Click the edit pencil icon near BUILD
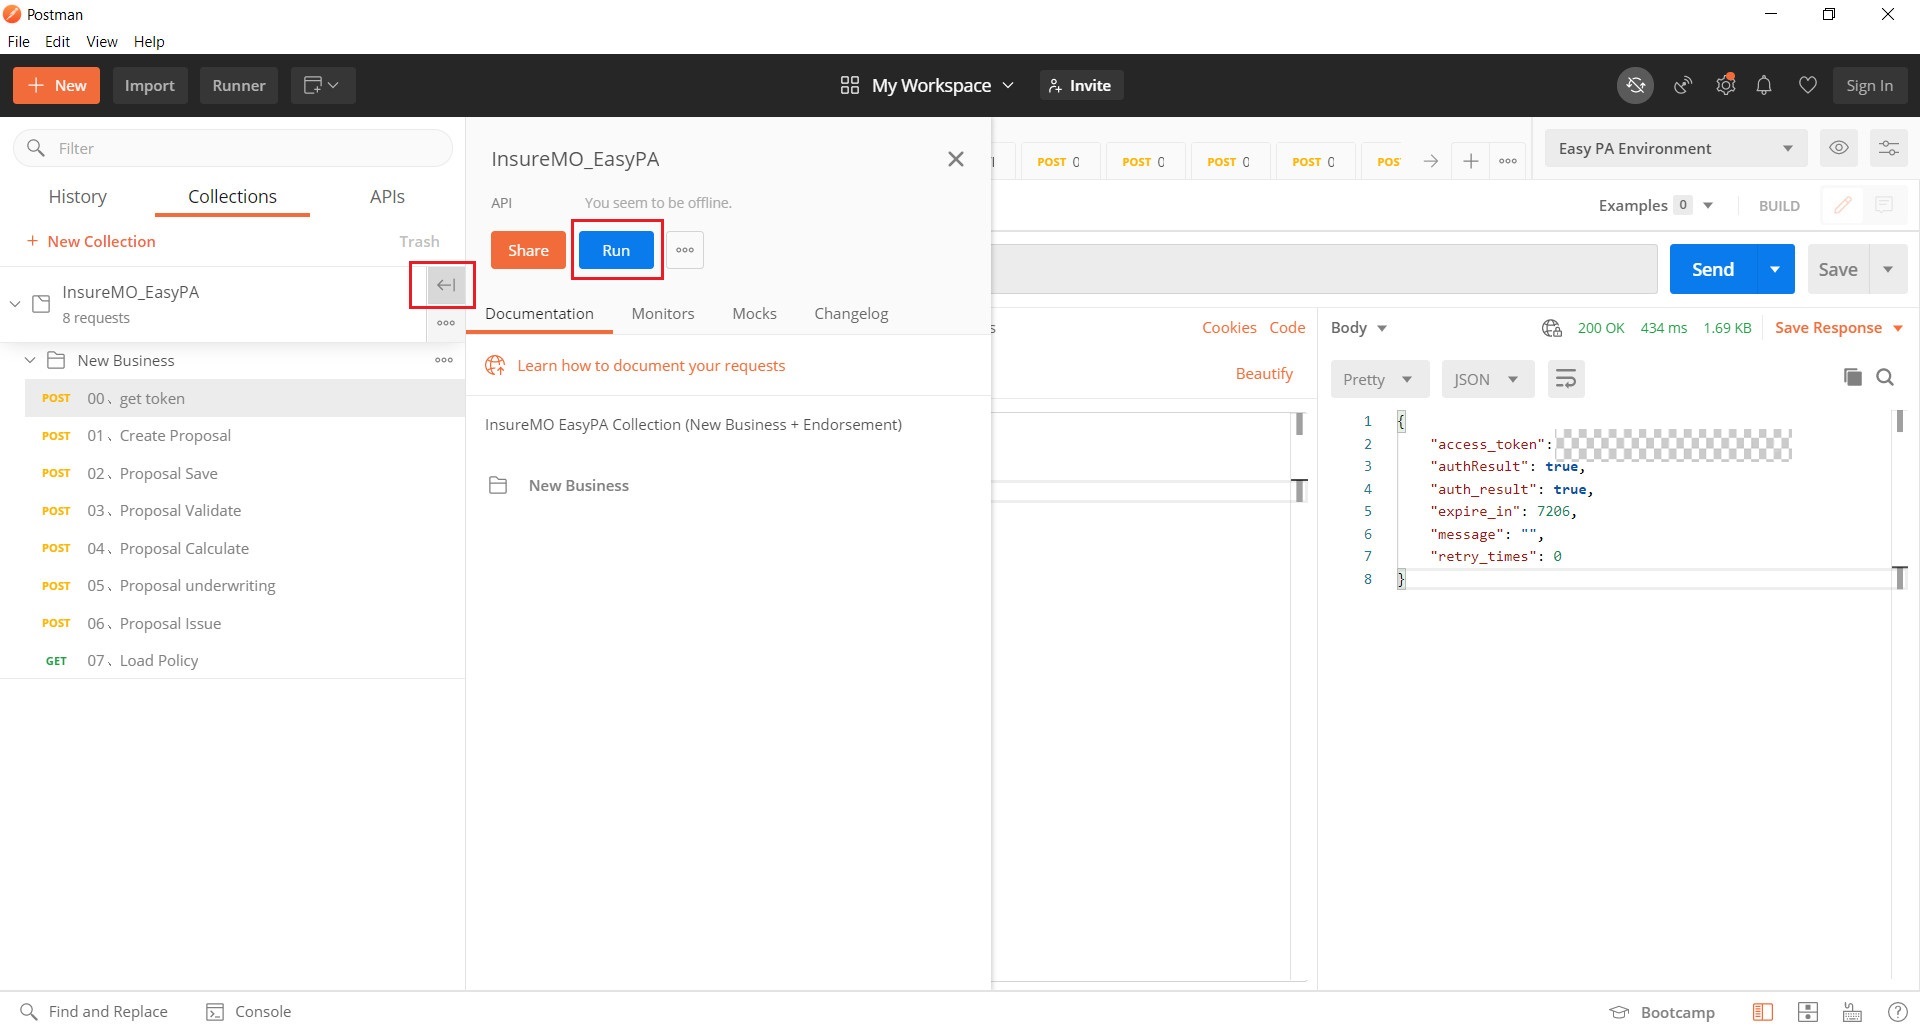1920x1029 pixels. point(1842,205)
